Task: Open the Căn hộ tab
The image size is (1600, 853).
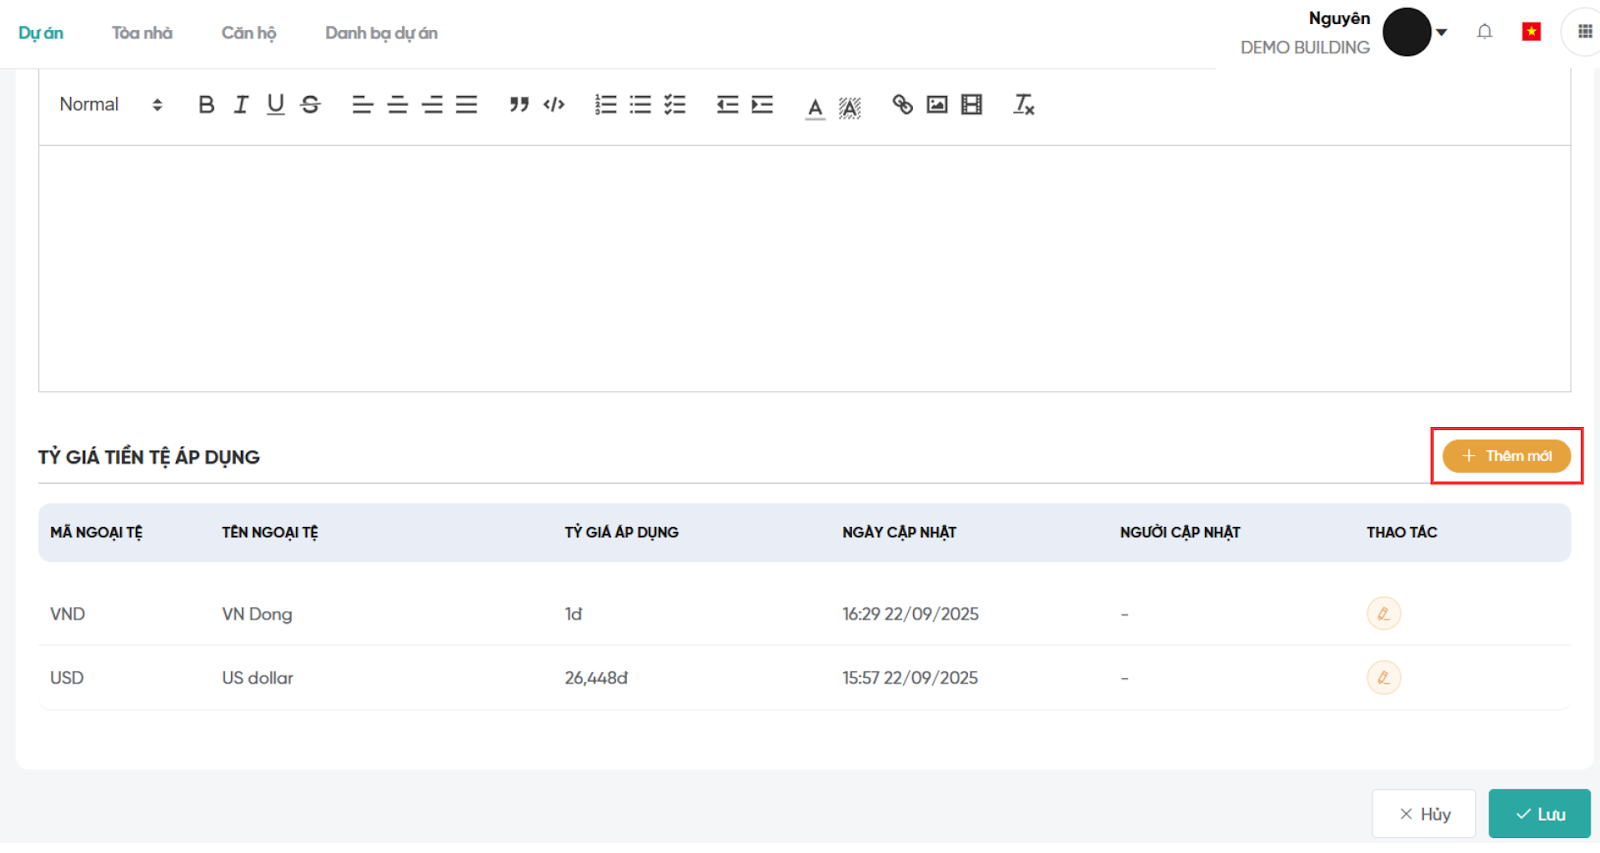Action: 249,33
